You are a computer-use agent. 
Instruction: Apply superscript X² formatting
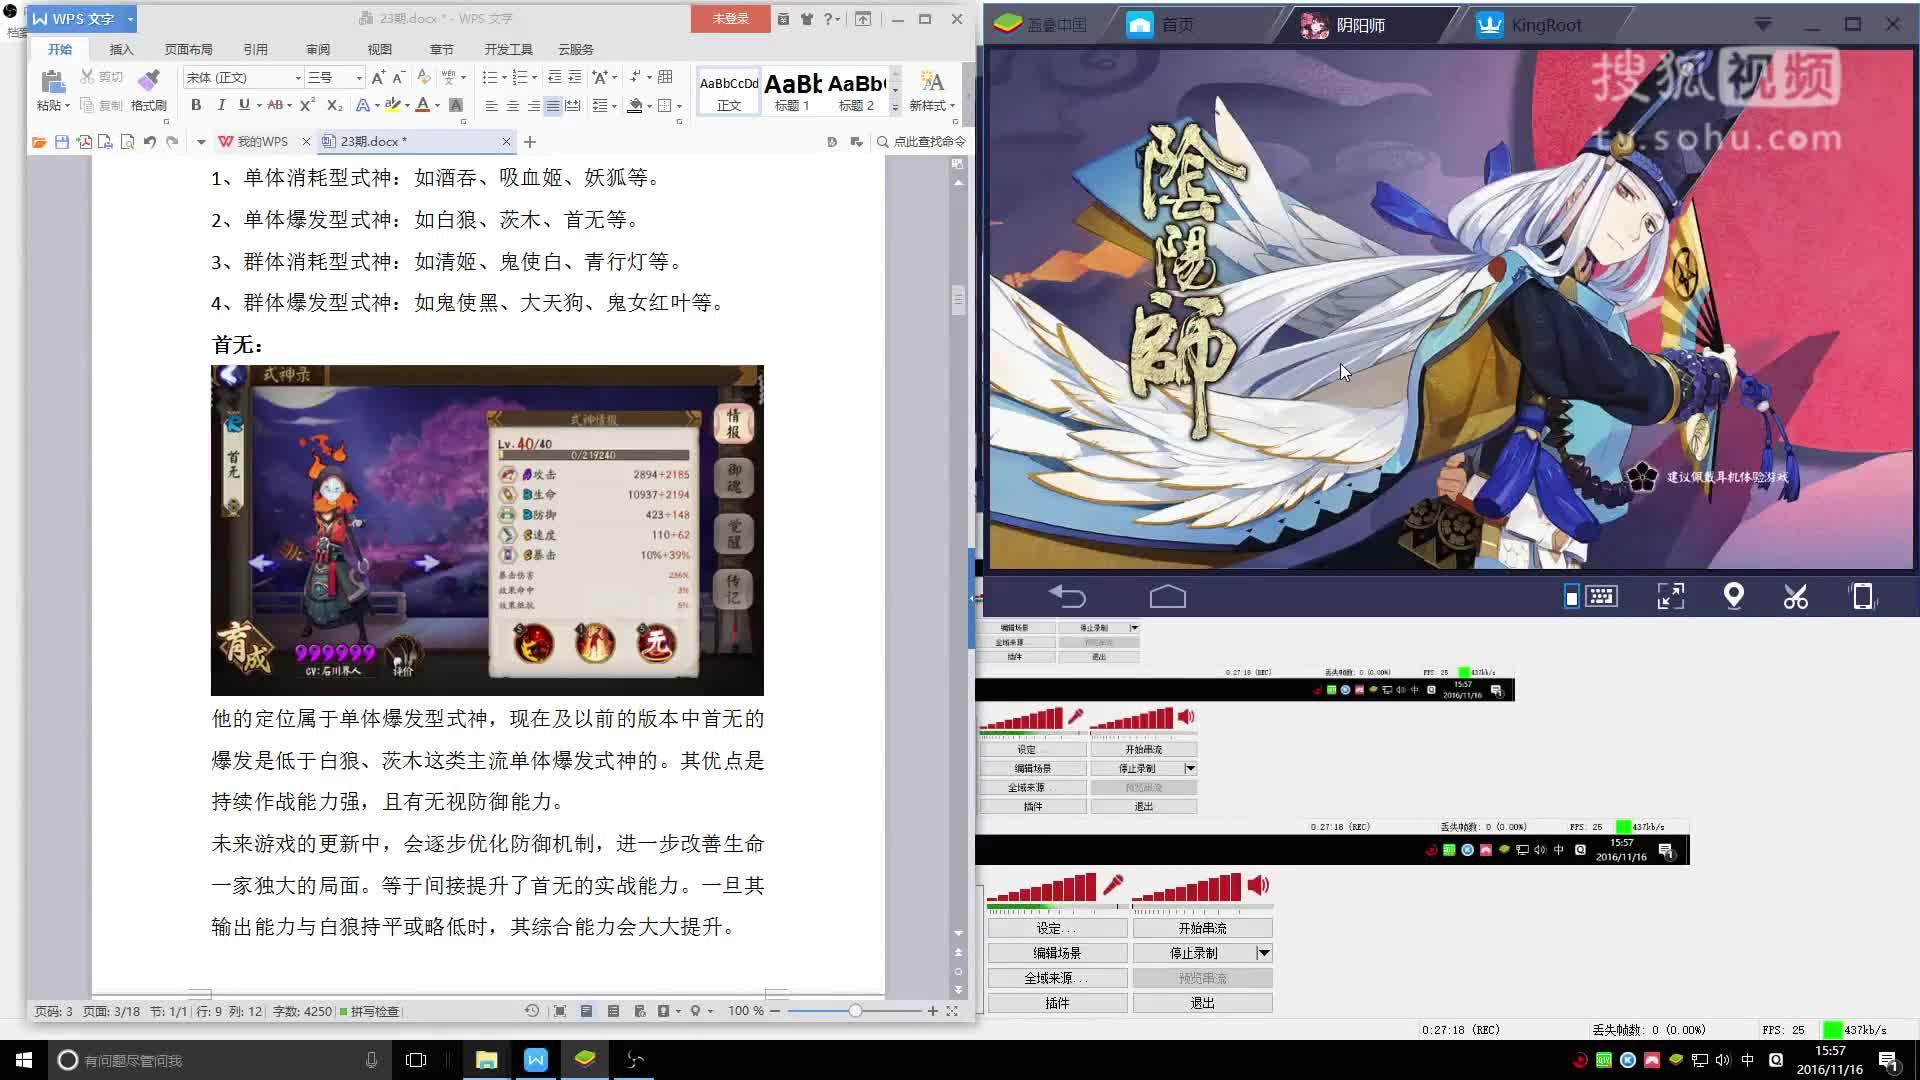click(307, 105)
